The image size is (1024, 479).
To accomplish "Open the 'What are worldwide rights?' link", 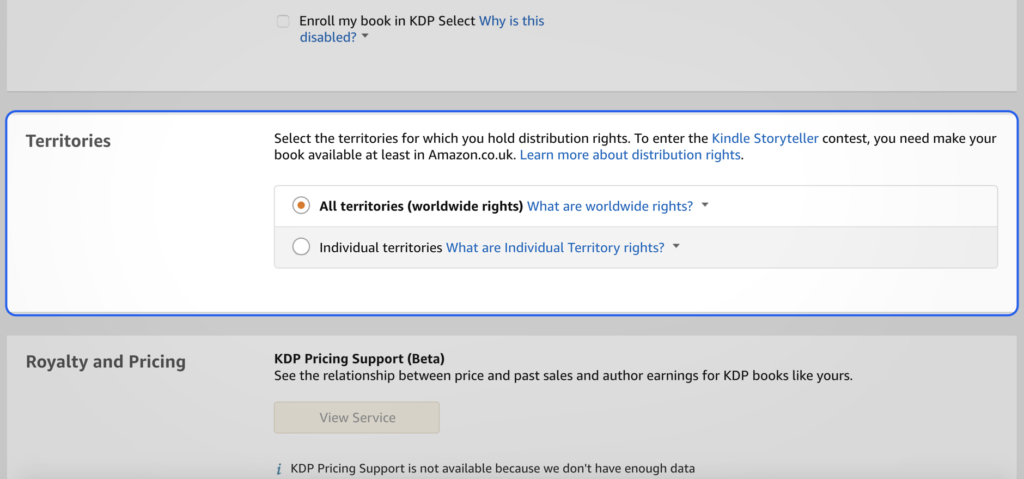I will coord(610,206).
